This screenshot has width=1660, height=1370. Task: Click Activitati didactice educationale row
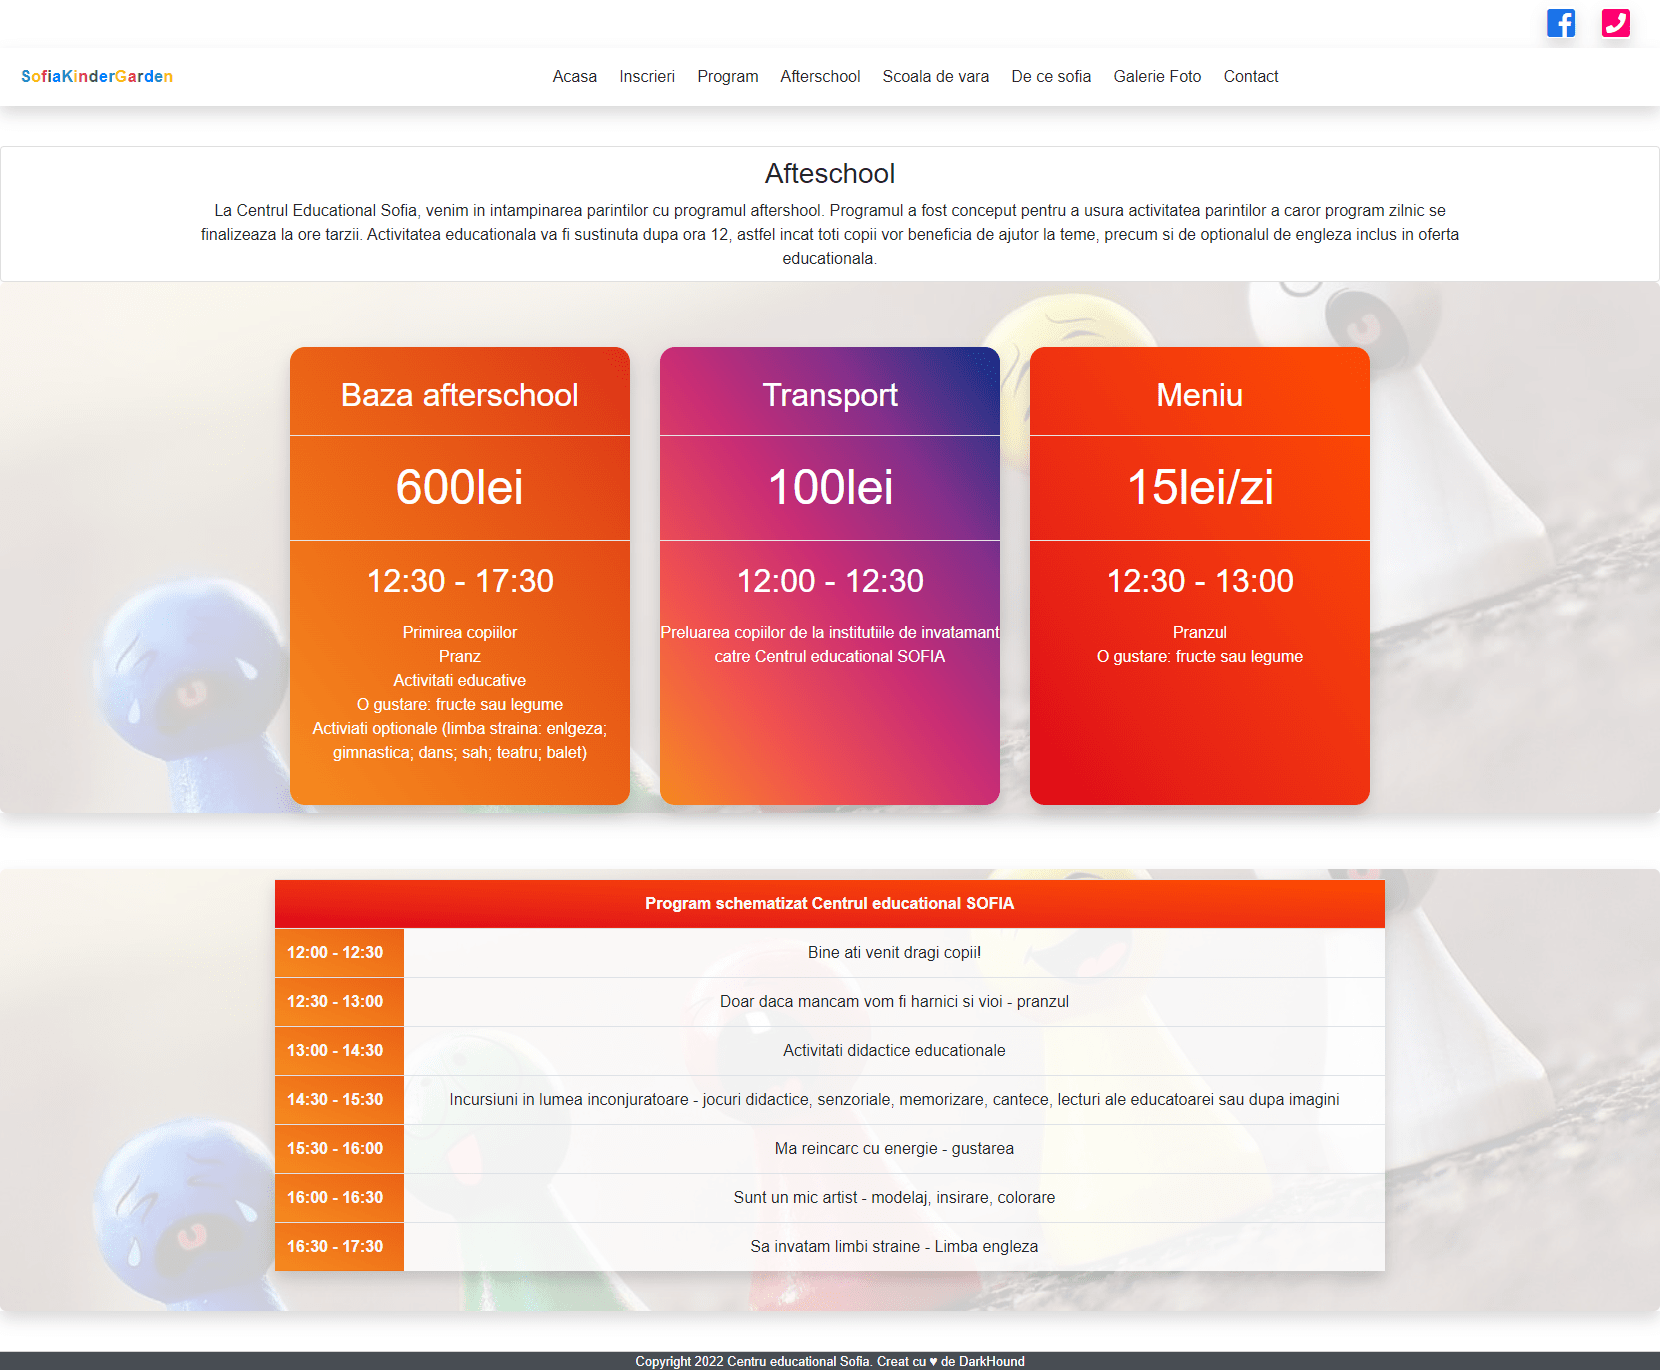tap(894, 1050)
